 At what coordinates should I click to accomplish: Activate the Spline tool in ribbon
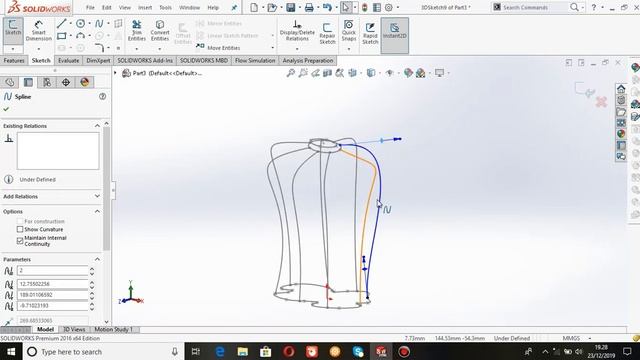(99, 24)
